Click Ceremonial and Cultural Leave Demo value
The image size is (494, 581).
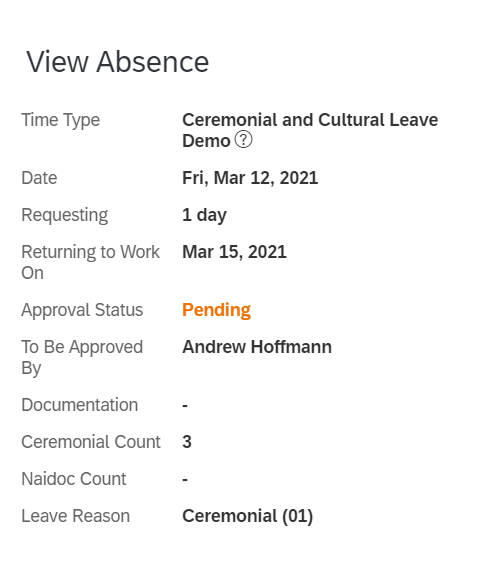(310, 130)
